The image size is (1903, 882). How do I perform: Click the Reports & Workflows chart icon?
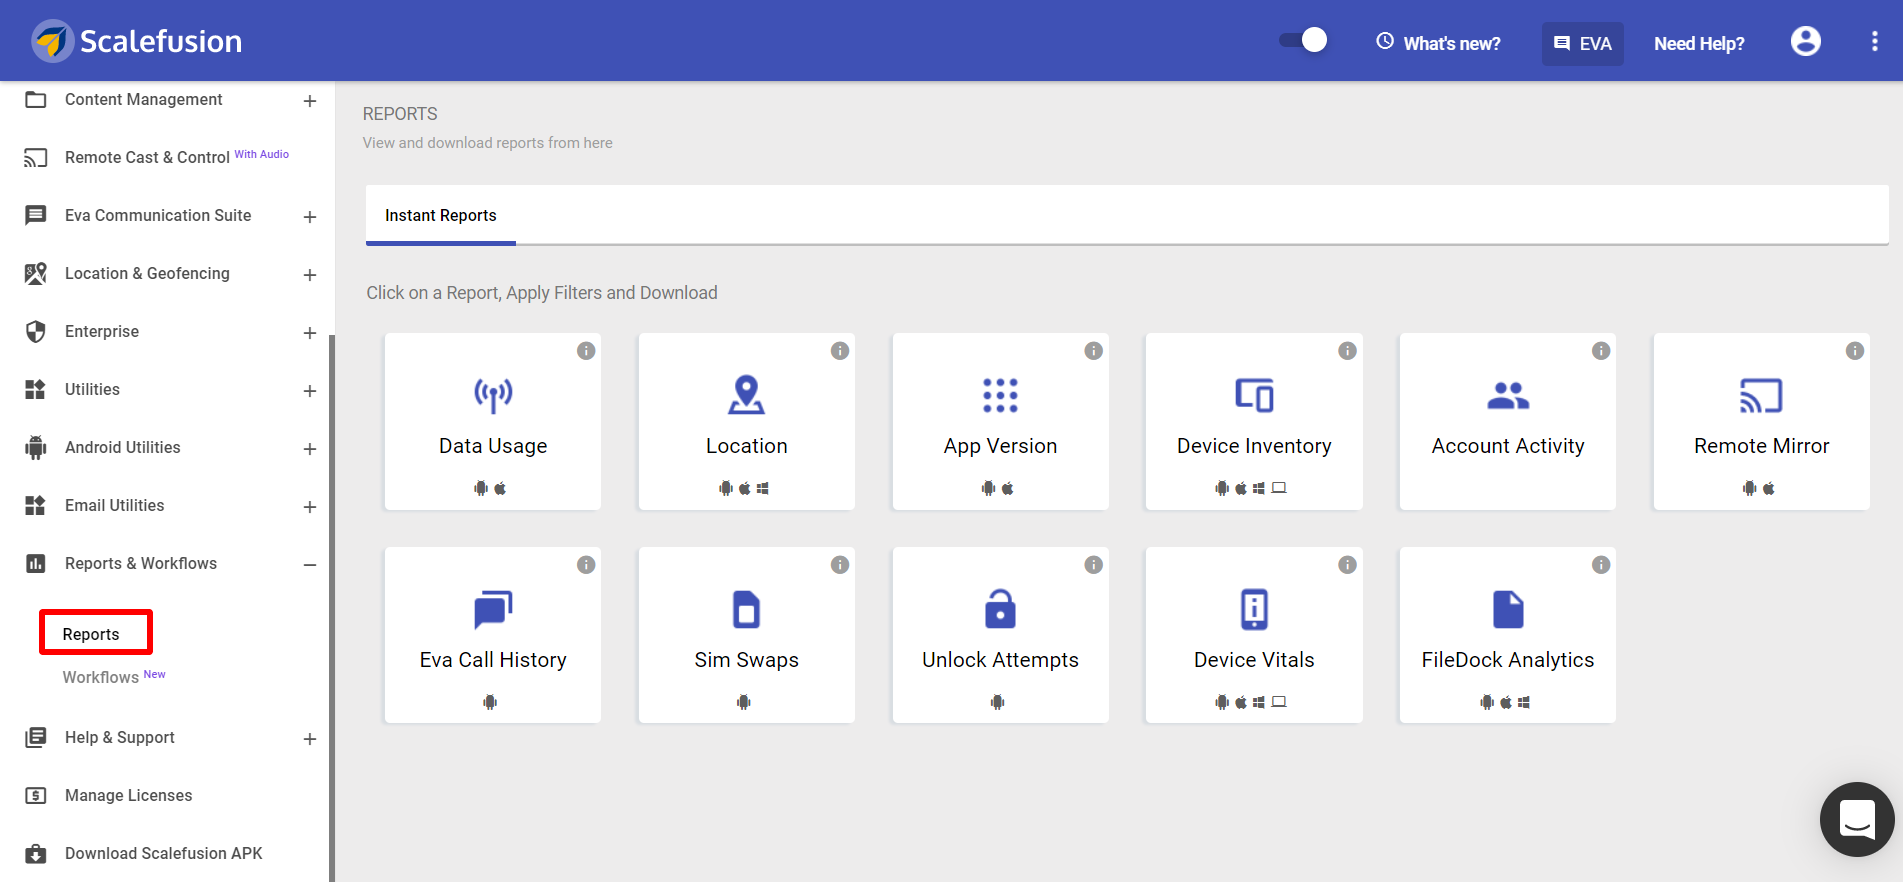(36, 563)
